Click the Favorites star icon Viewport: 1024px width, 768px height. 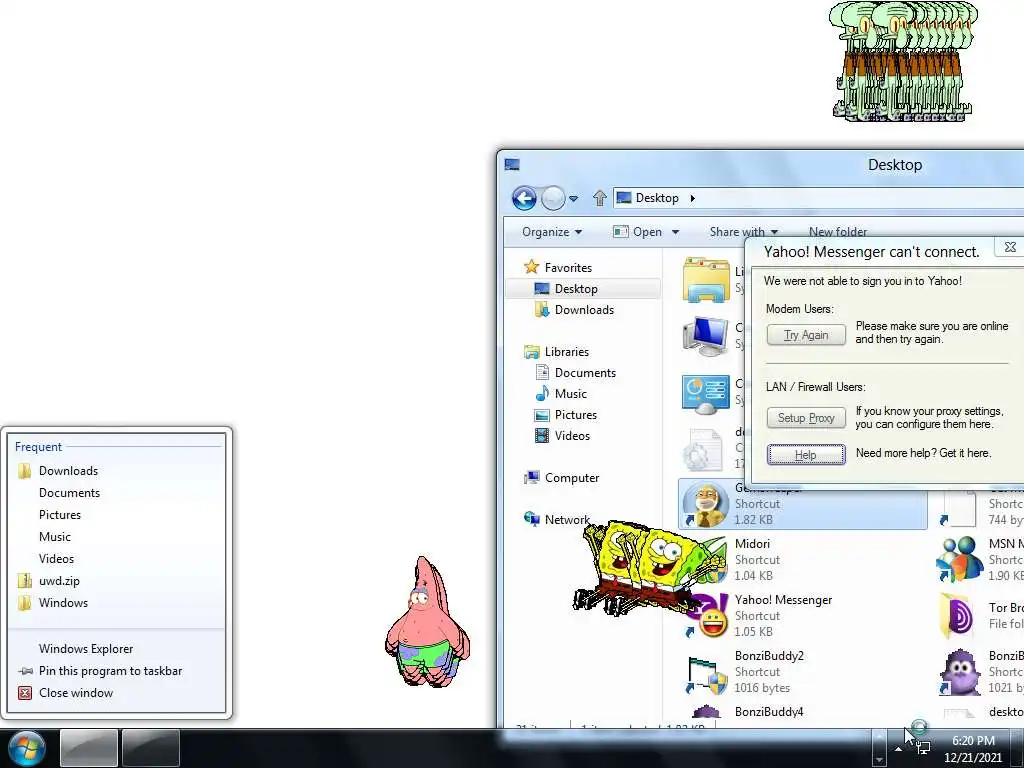click(532, 267)
